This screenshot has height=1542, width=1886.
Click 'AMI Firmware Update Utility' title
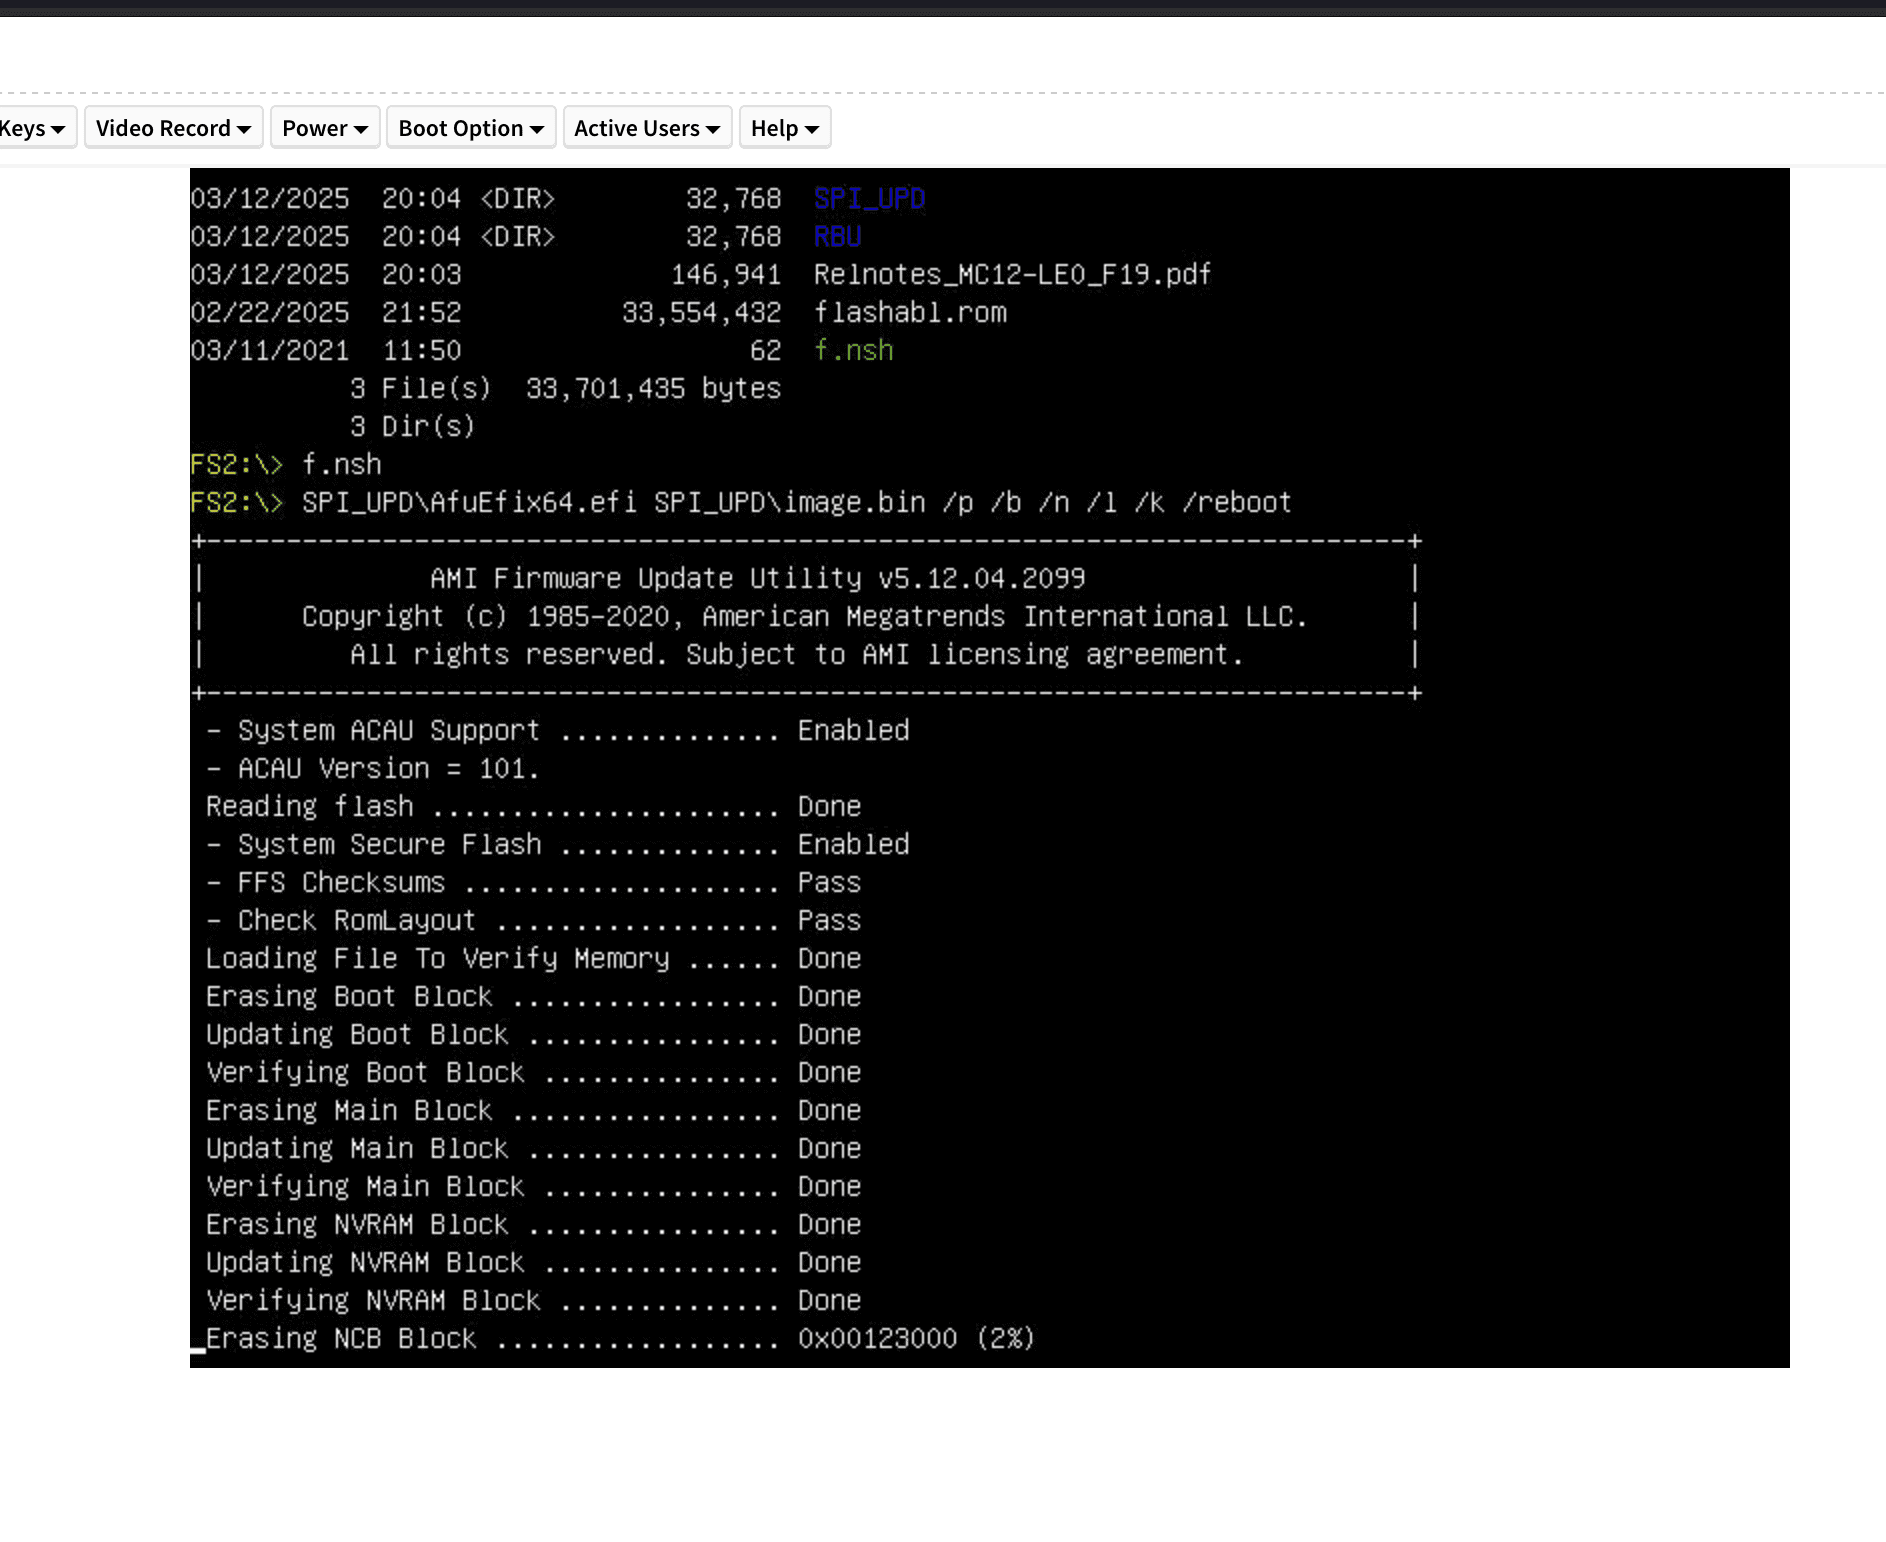pos(757,579)
